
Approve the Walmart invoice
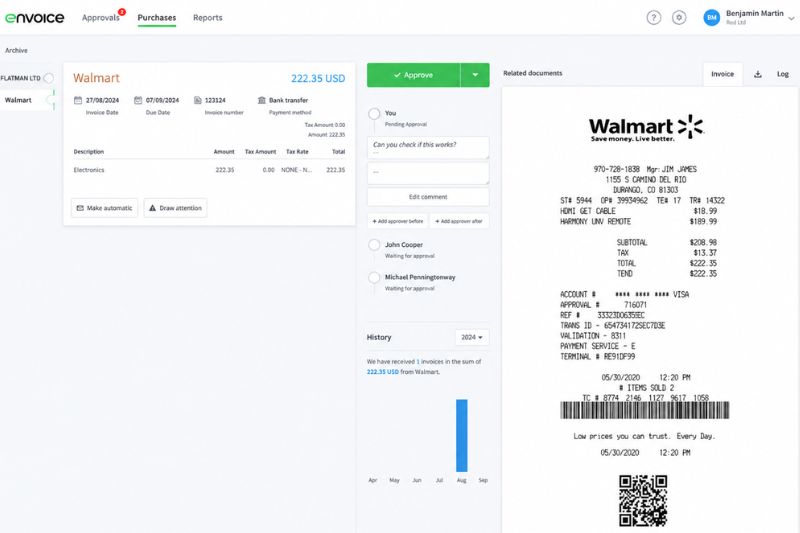click(414, 75)
